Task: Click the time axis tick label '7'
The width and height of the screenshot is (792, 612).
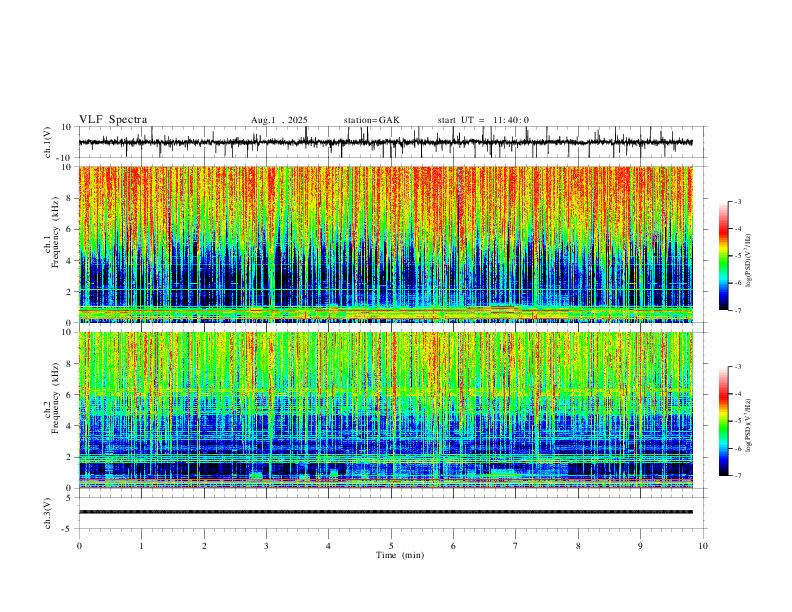Action: (x=516, y=546)
